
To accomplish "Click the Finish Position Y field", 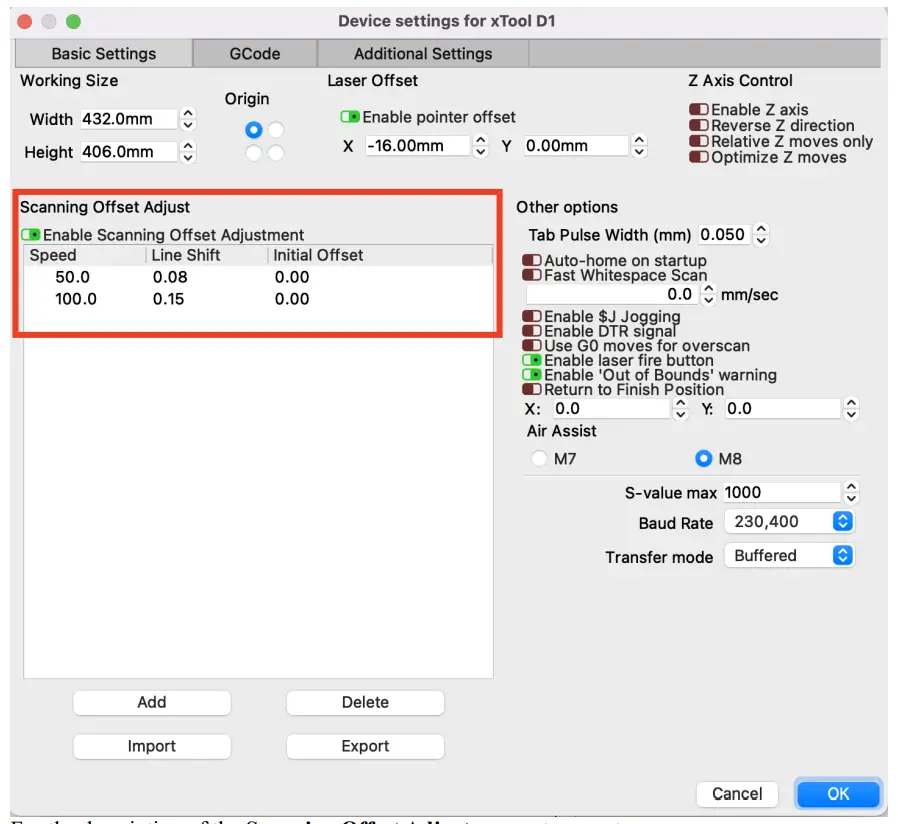I will [782, 409].
